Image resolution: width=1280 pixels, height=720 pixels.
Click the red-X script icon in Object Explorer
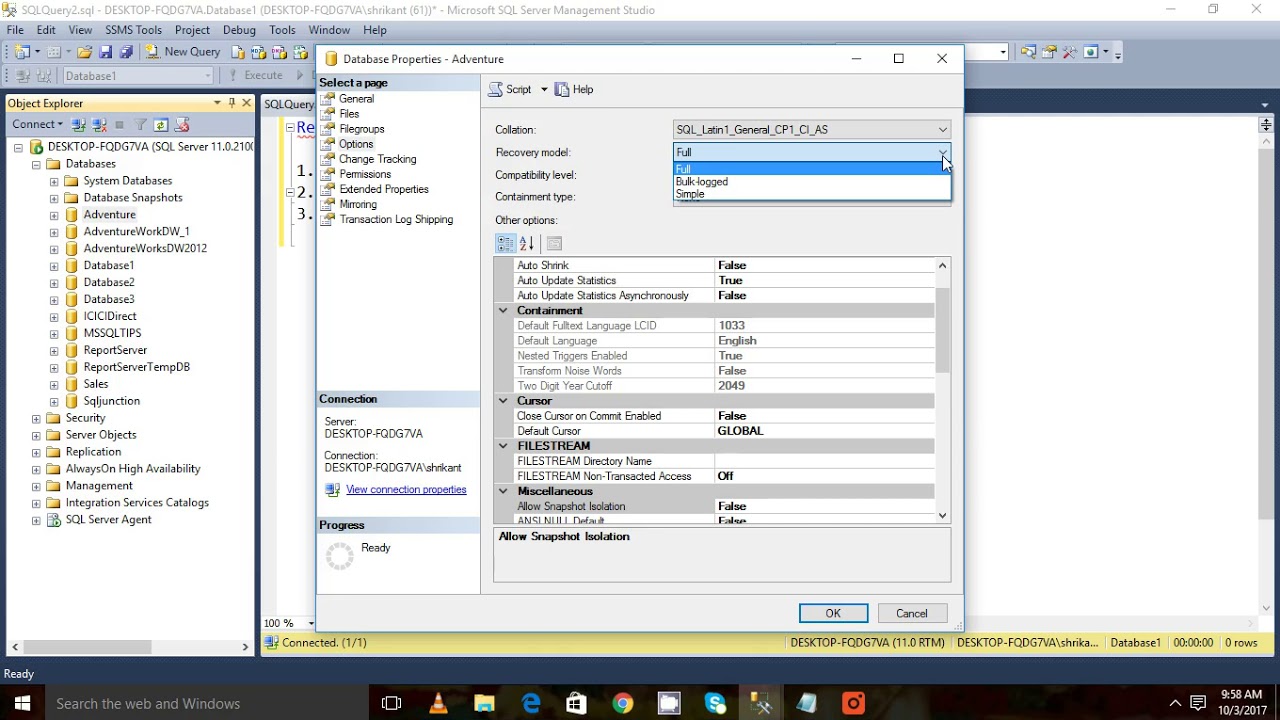click(181, 125)
